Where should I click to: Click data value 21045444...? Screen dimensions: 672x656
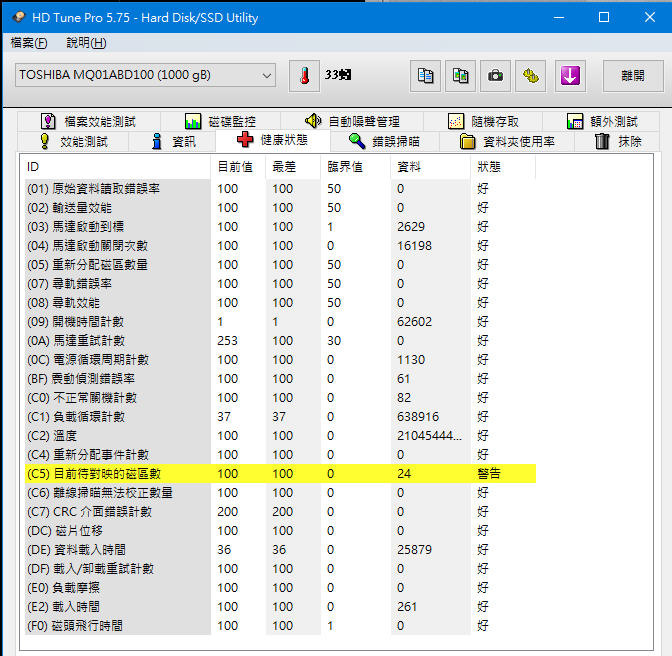(x=429, y=436)
